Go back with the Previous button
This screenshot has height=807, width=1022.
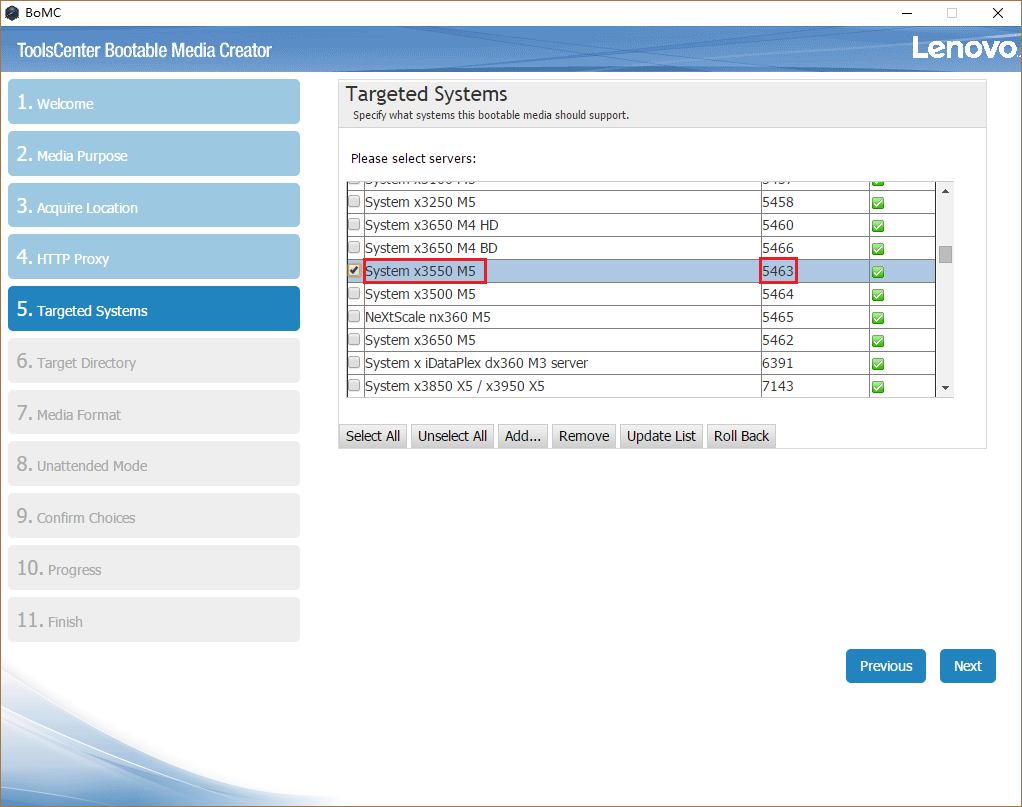click(886, 666)
